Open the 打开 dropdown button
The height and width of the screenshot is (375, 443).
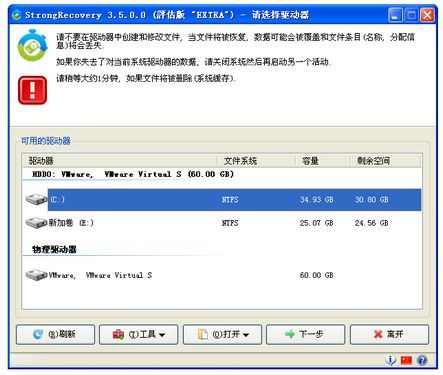(222, 334)
